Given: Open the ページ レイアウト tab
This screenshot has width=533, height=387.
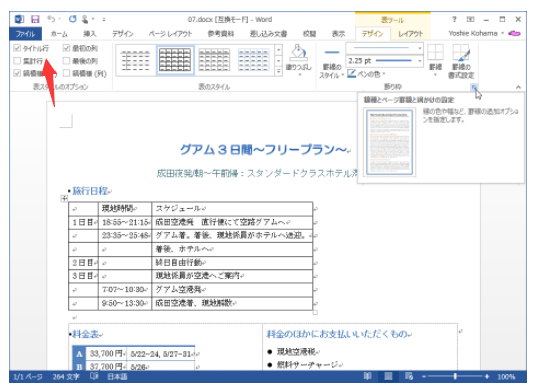Looking at the screenshot, I should [170, 34].
